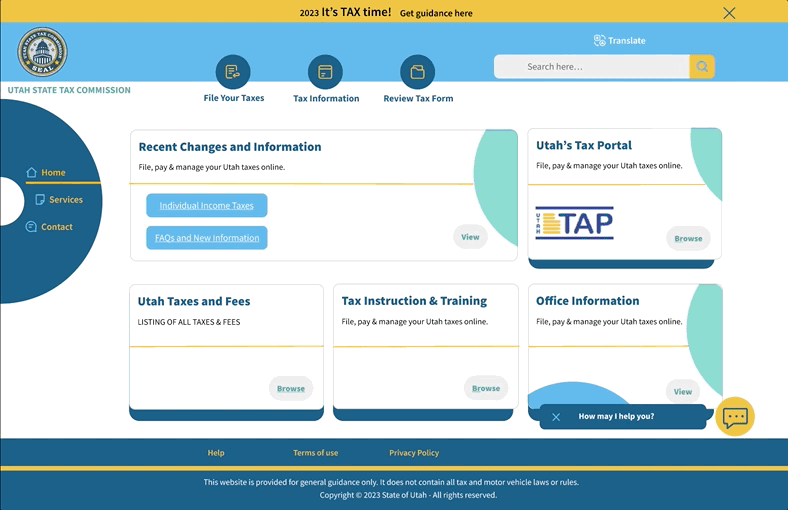
Task: Click into the 'Search here...' field
Action: 592,67
